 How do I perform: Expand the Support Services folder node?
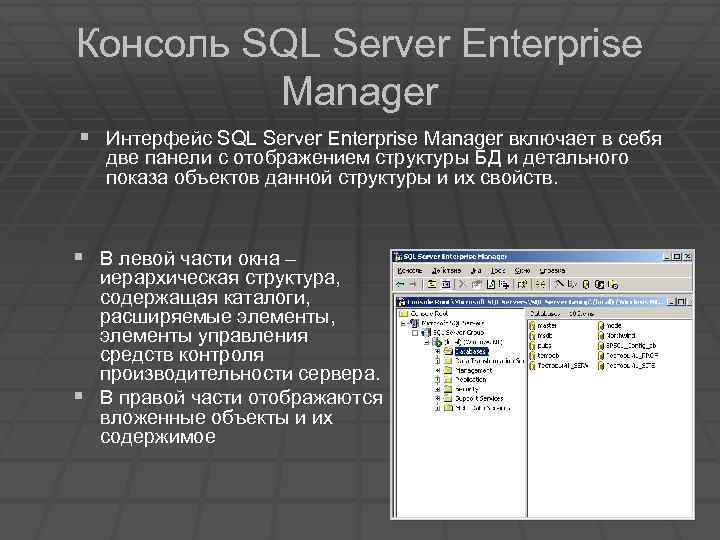[438, 399]
